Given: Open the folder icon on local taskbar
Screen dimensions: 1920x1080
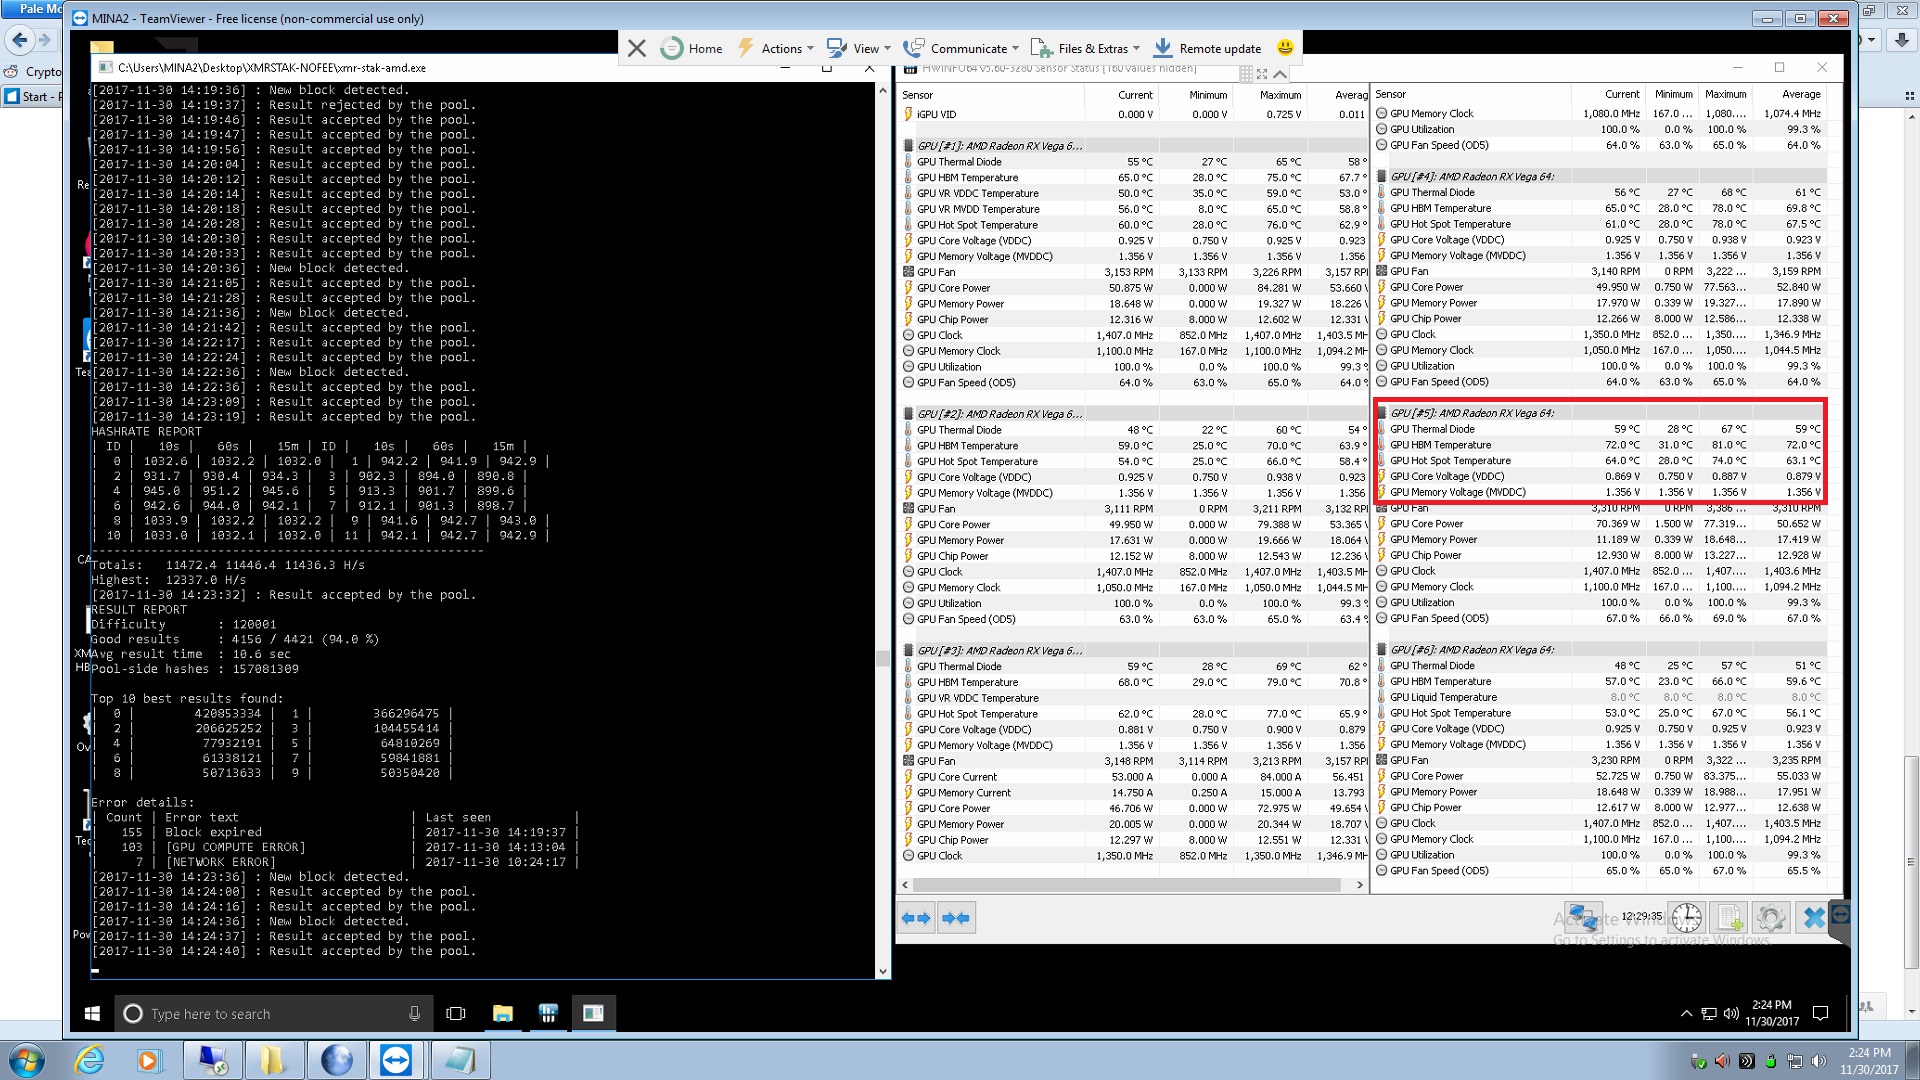Looking at the screenshot, I should [x=273, y=1060].
